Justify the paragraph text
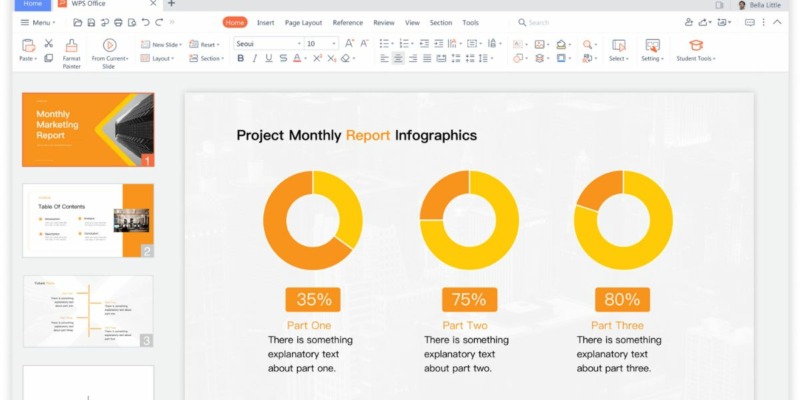 pos(427,58)
